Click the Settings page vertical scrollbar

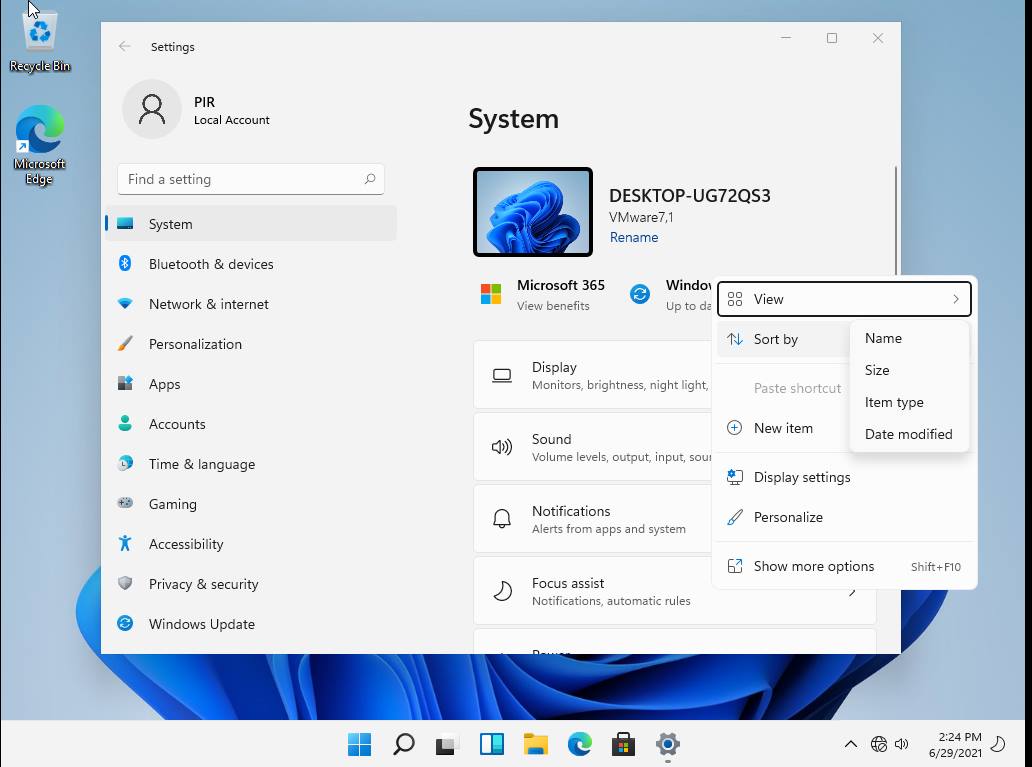click(895, 221)
